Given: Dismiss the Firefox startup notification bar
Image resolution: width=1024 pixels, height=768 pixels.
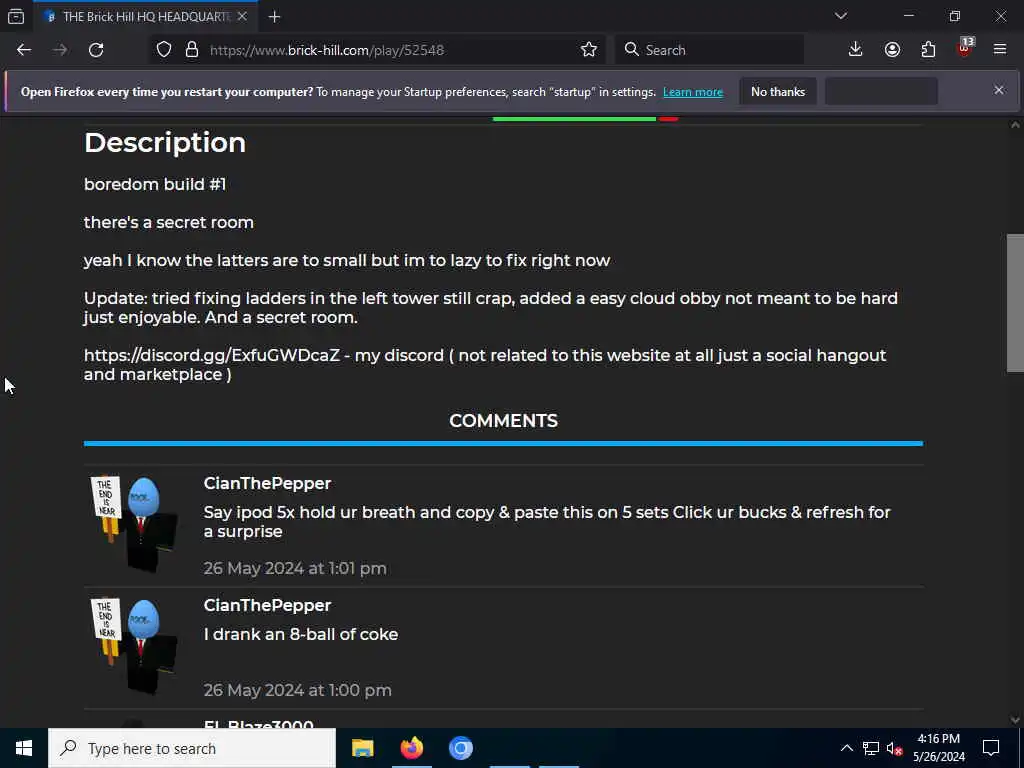Looking at the screenshot, I should (999, 90).
